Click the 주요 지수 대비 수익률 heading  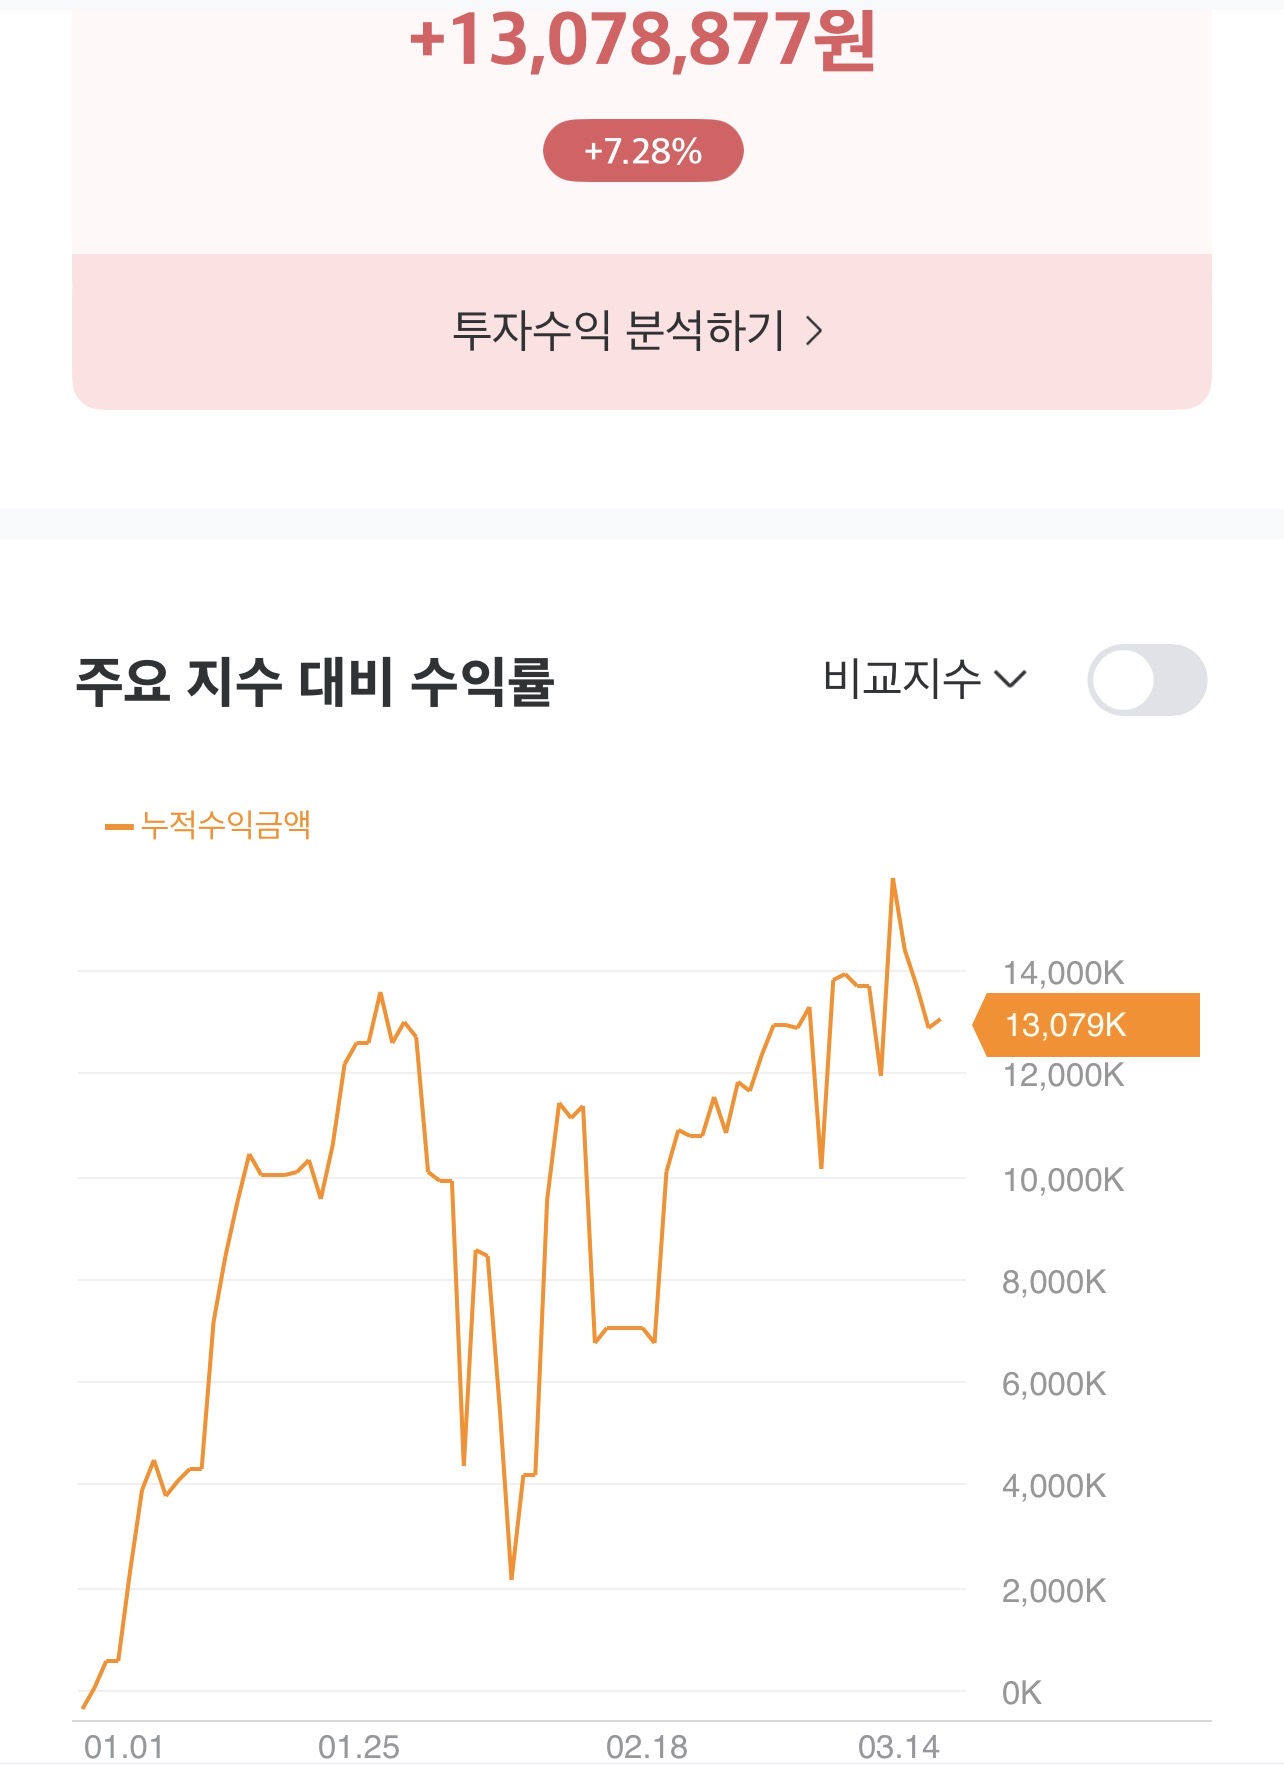(x=314, y=682)
